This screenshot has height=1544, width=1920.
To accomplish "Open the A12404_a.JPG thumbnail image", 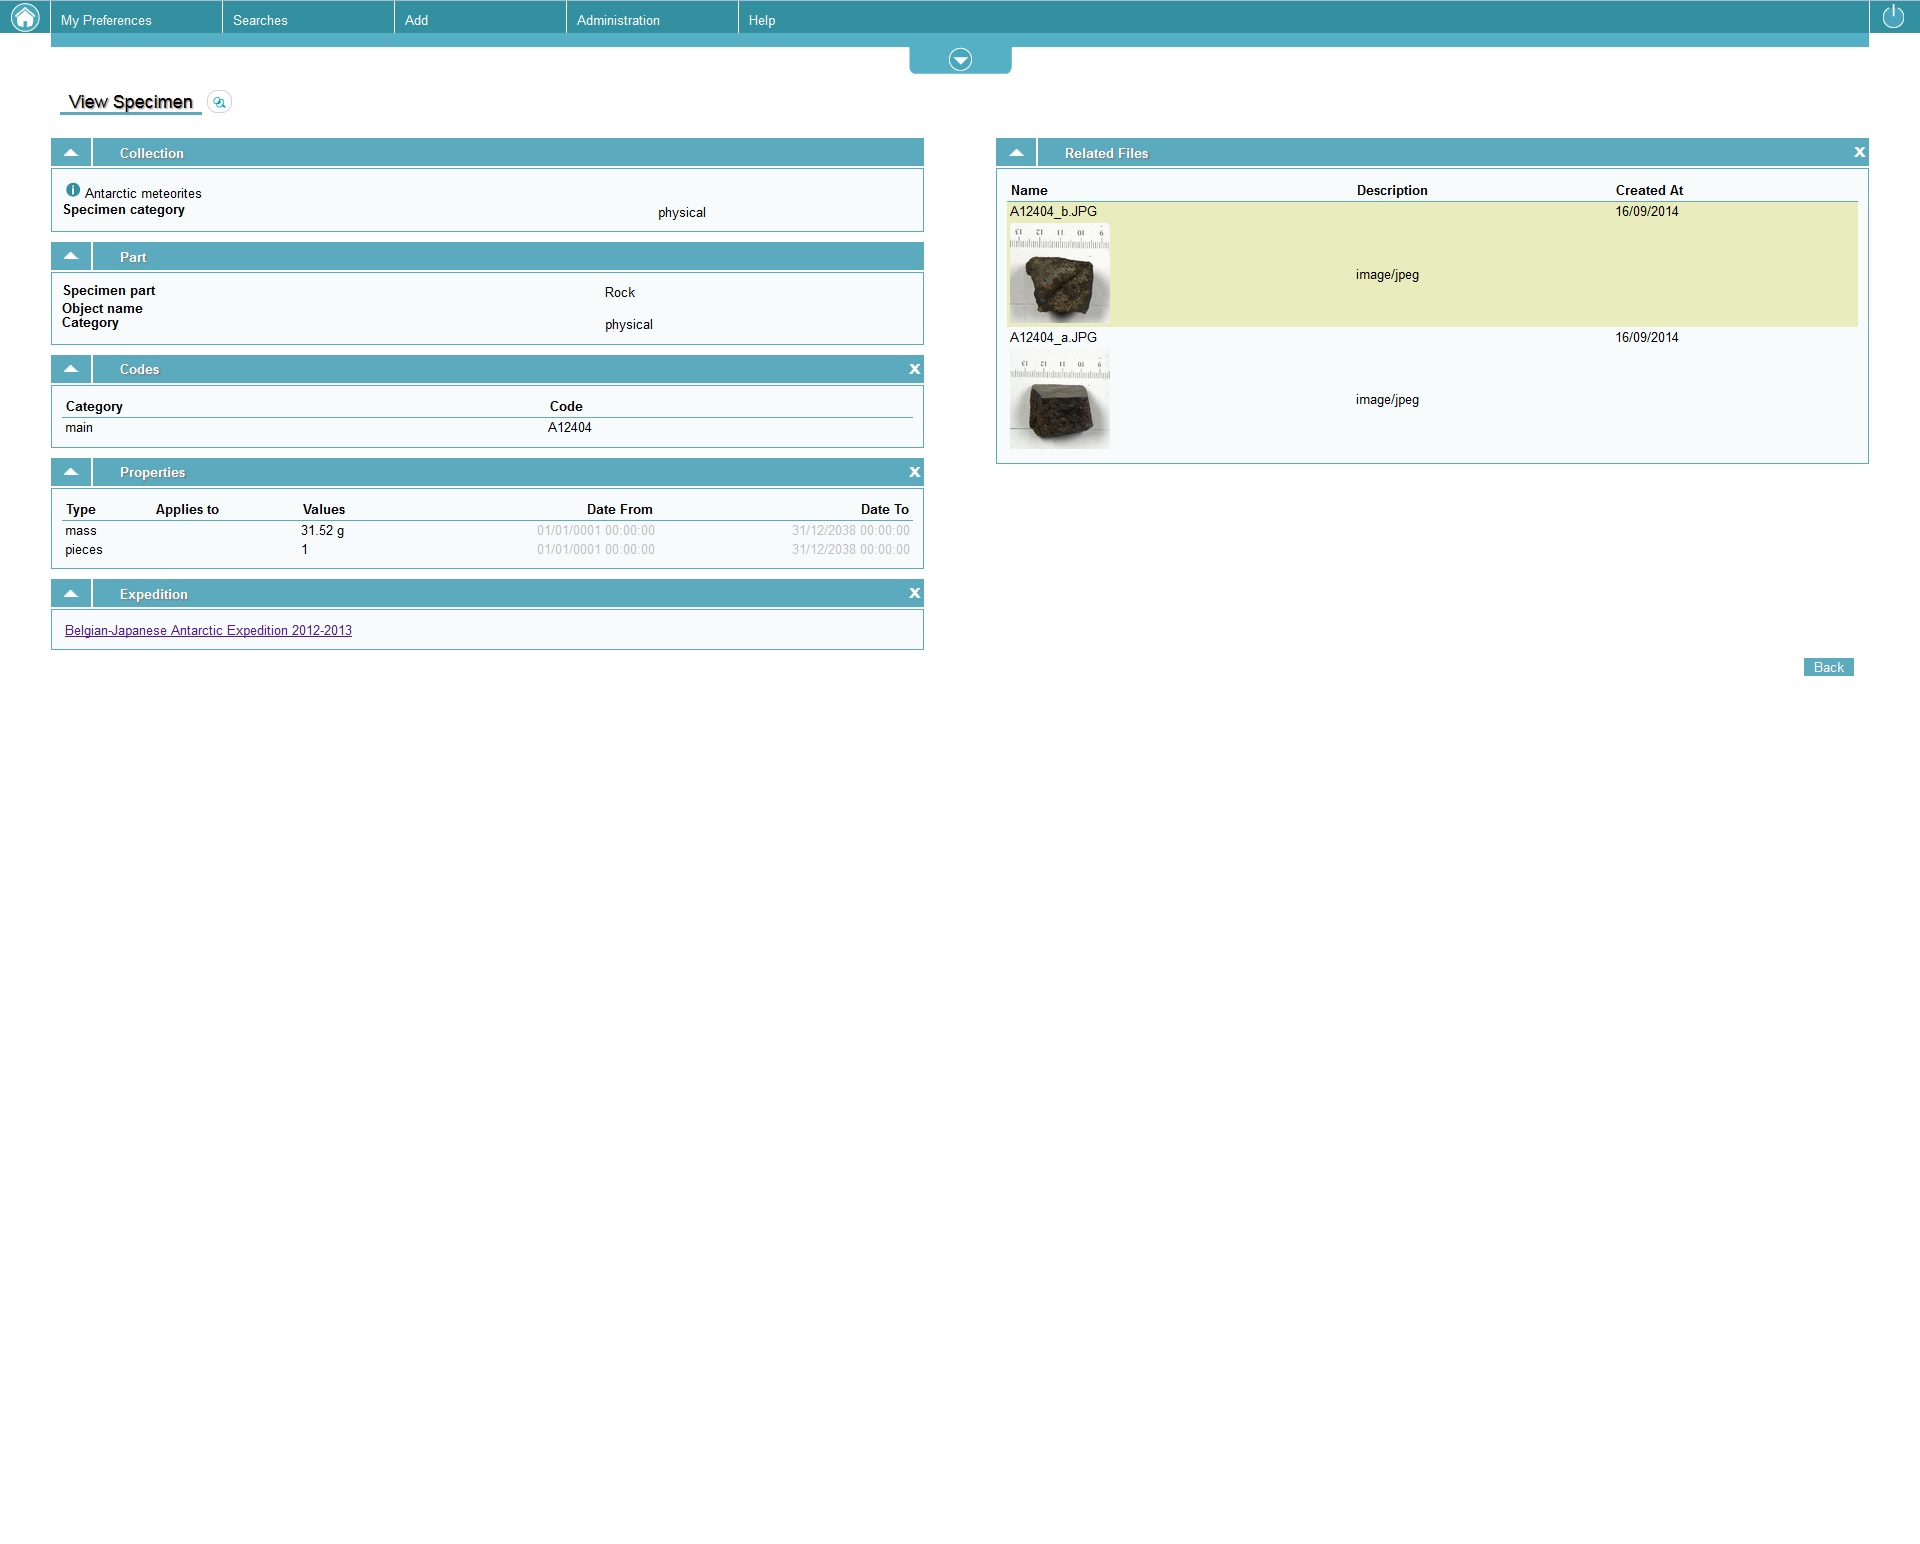I will 1059,400.
